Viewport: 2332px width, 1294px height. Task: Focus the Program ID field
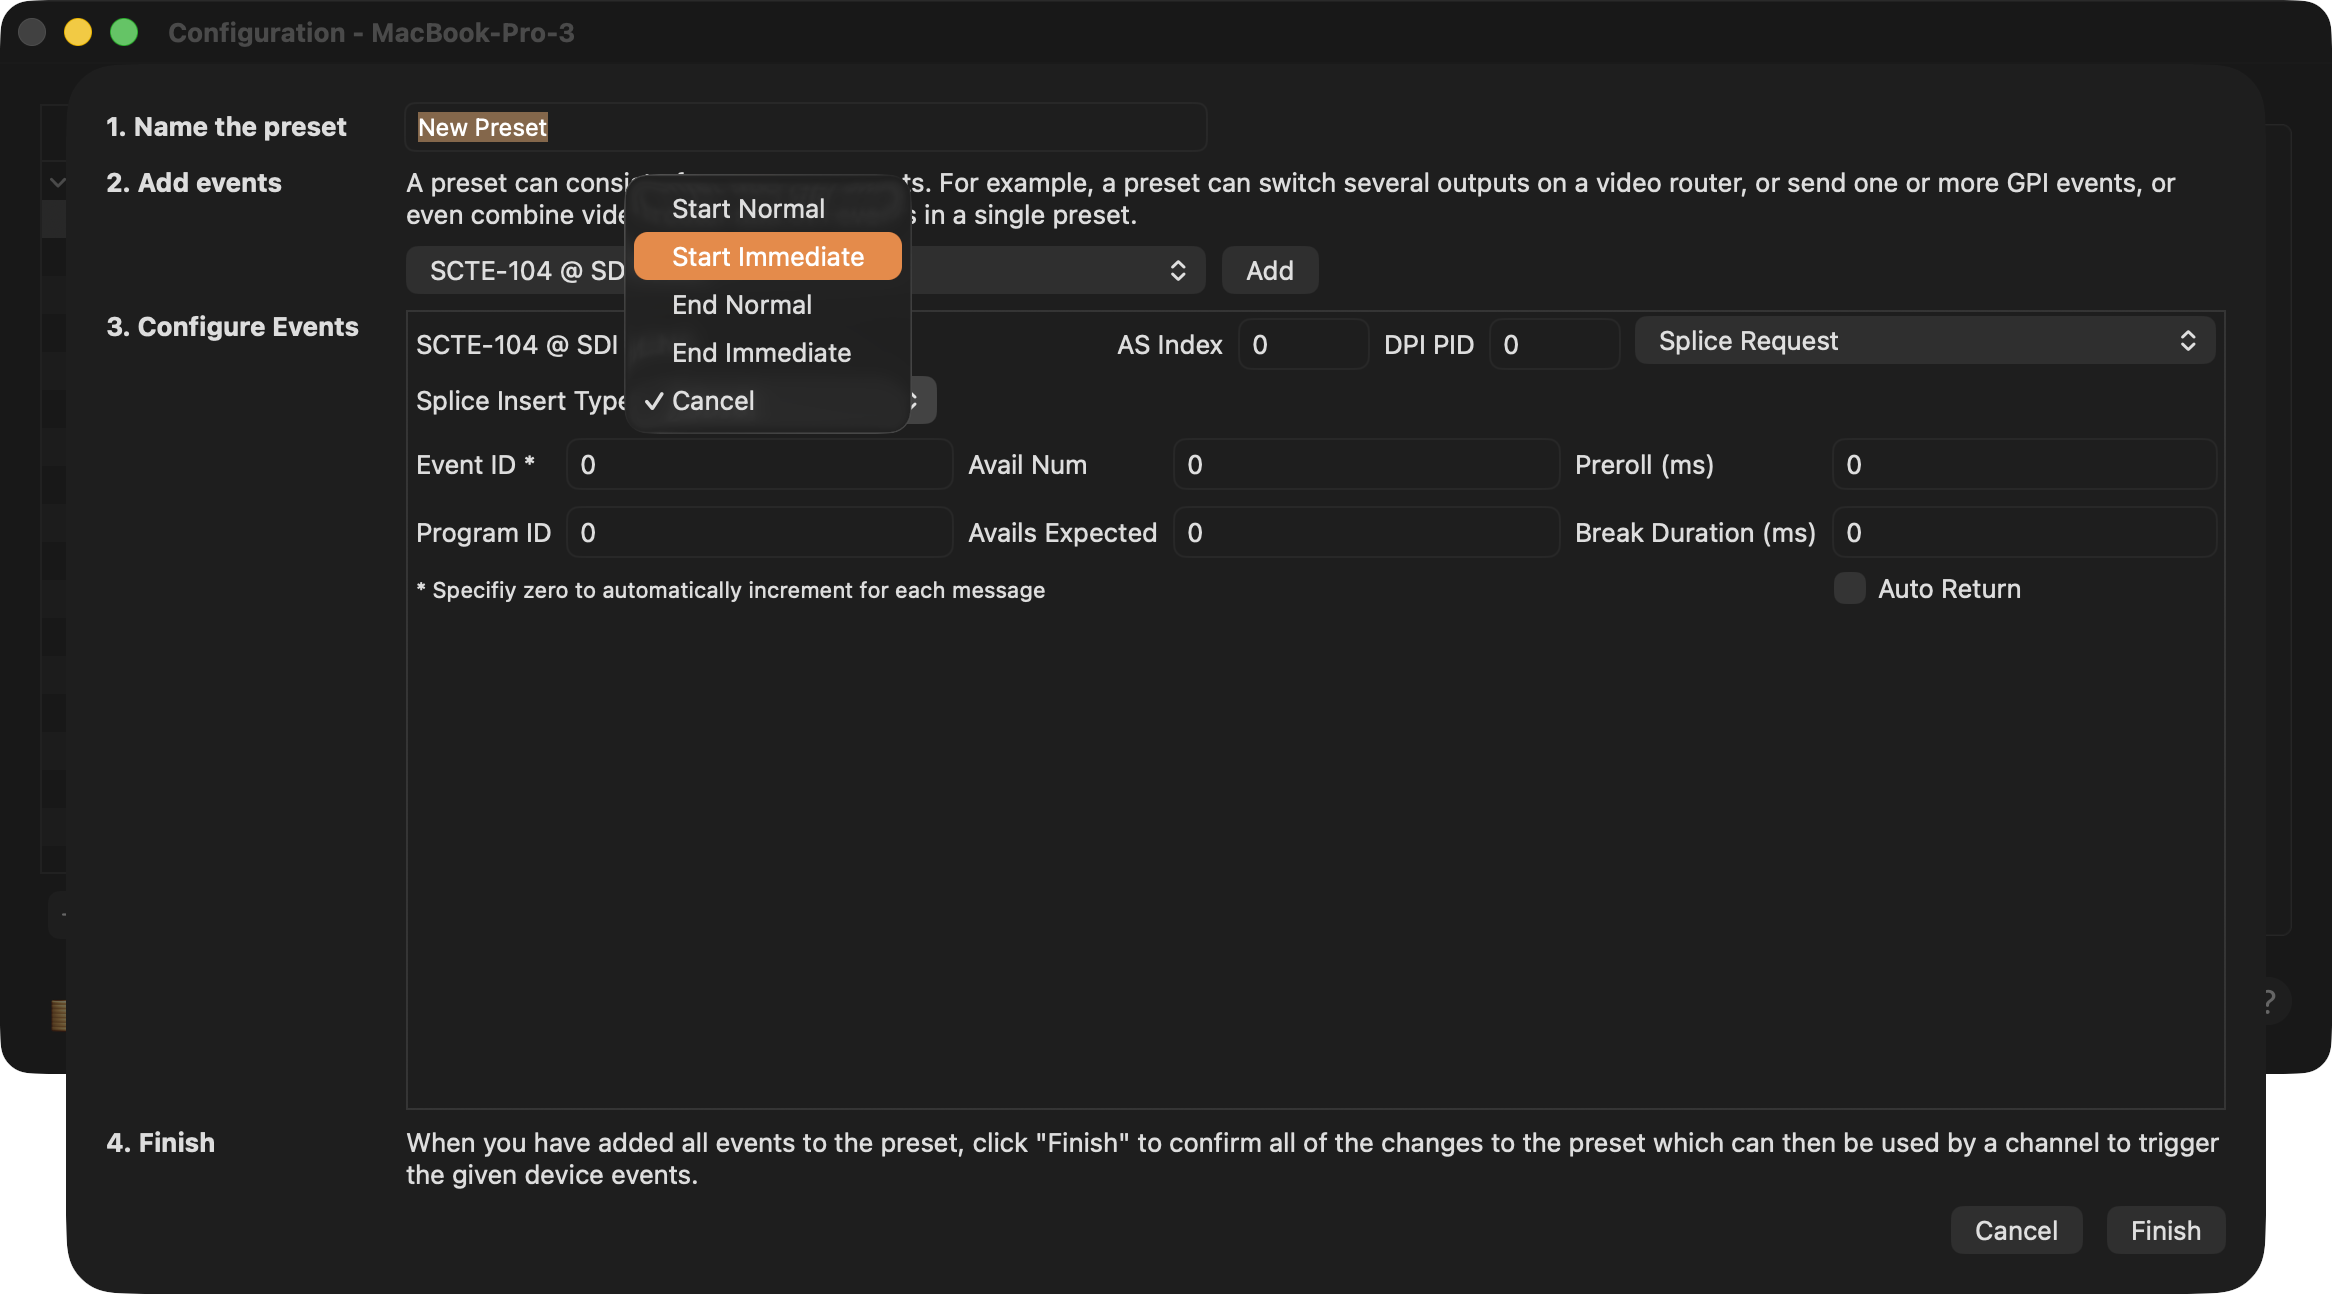pos(759,533)
